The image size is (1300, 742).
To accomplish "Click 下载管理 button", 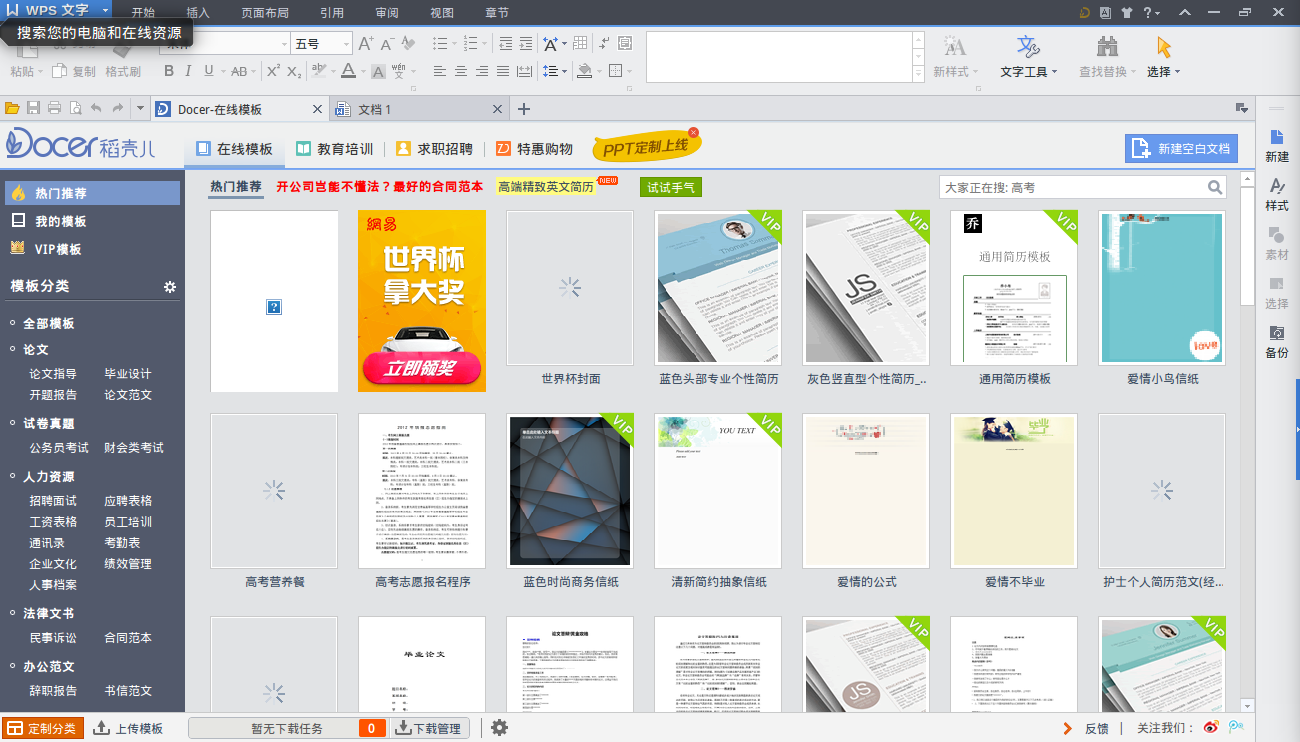I will [428, 728].
